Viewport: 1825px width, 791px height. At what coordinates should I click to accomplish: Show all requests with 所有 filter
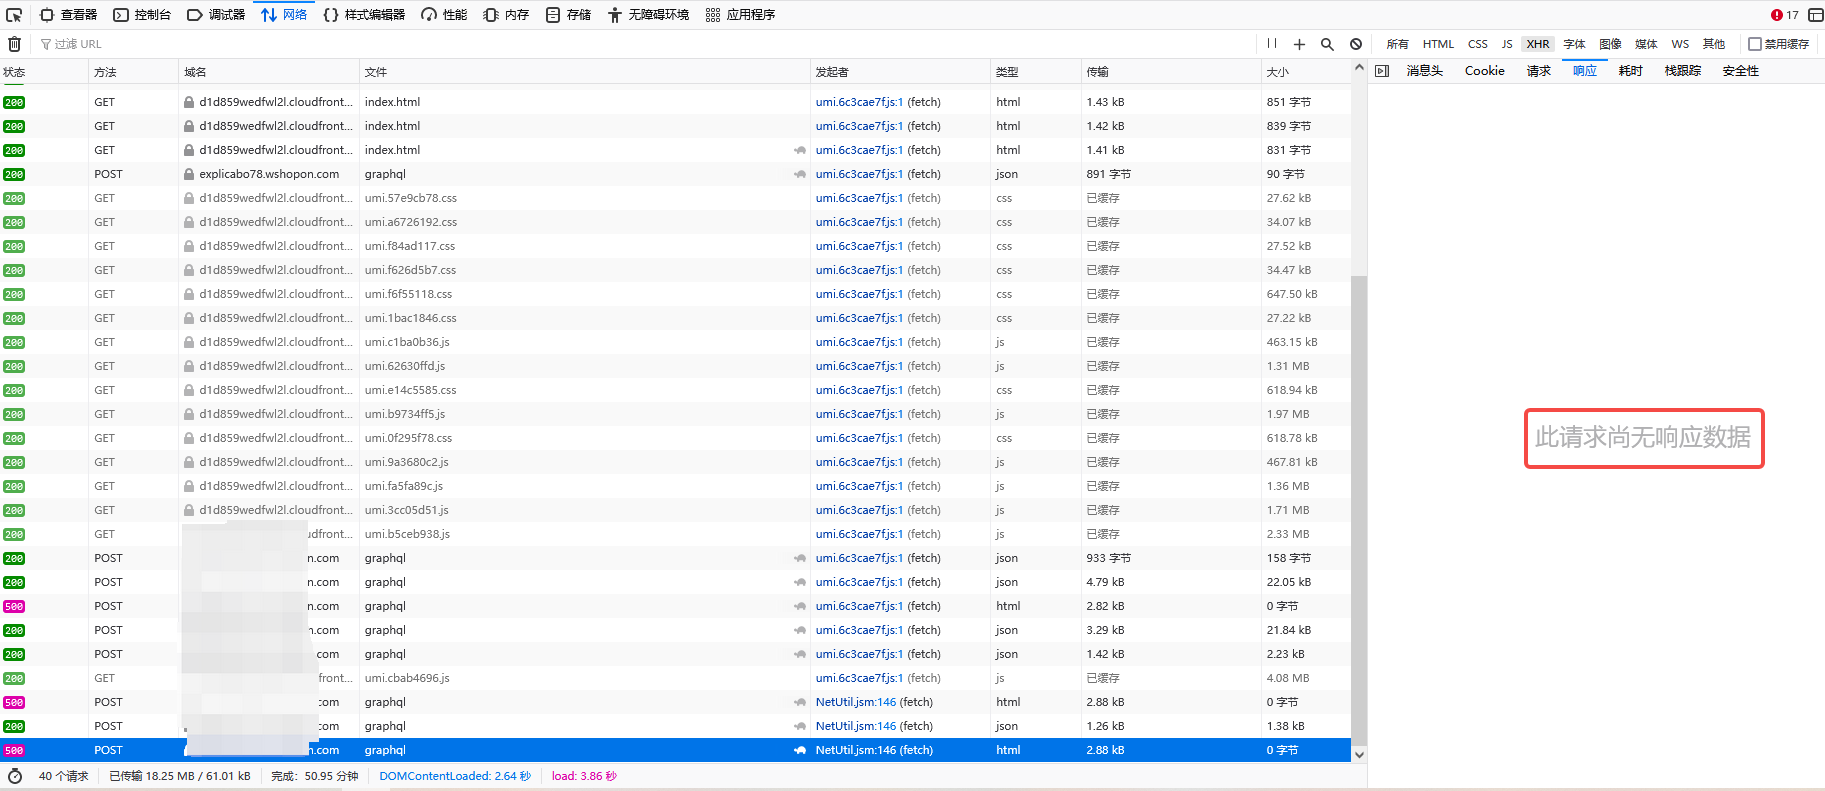point(1397,44)
